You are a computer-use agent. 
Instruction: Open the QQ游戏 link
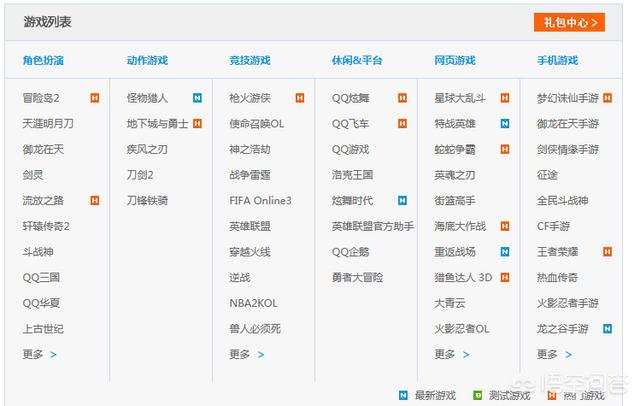[x=350, y=149]
